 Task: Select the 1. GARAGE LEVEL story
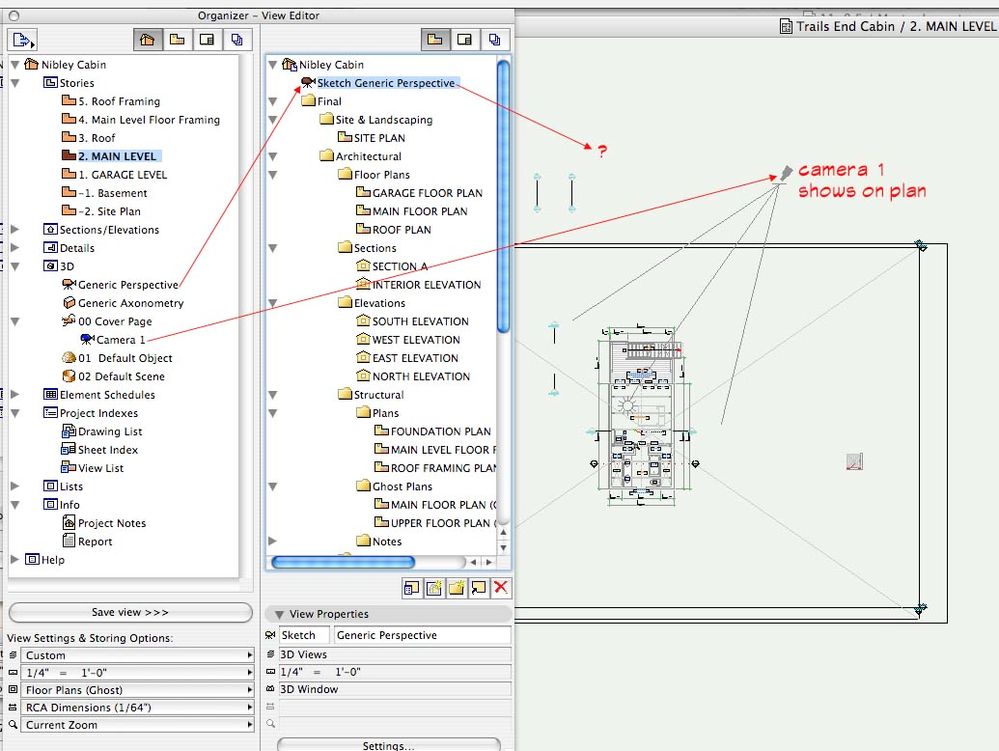(122, 175)
